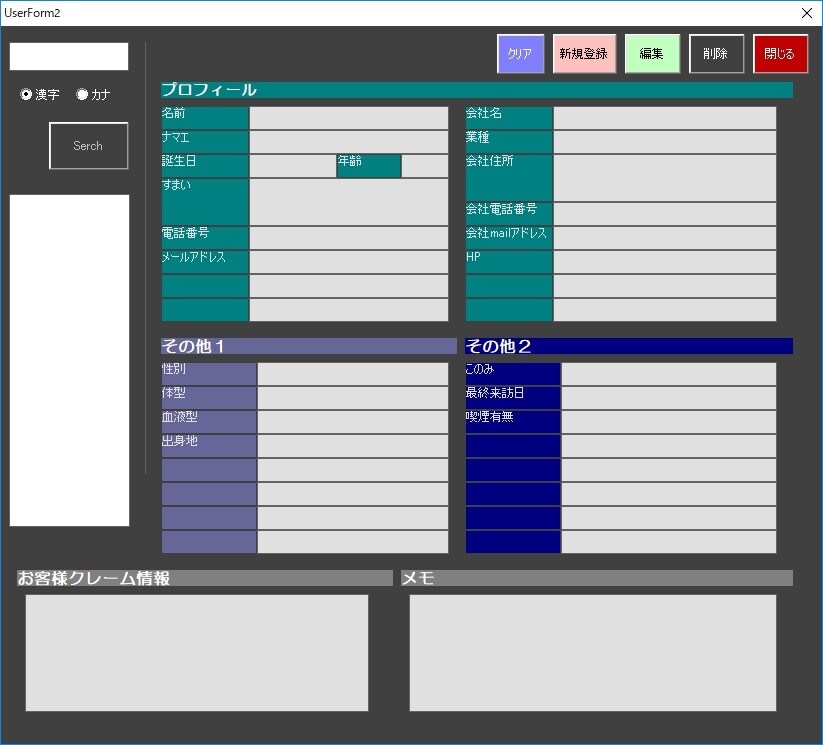Click the 会社名 label
The width and height of the screenshot is (823, 745).
(509, 118)
